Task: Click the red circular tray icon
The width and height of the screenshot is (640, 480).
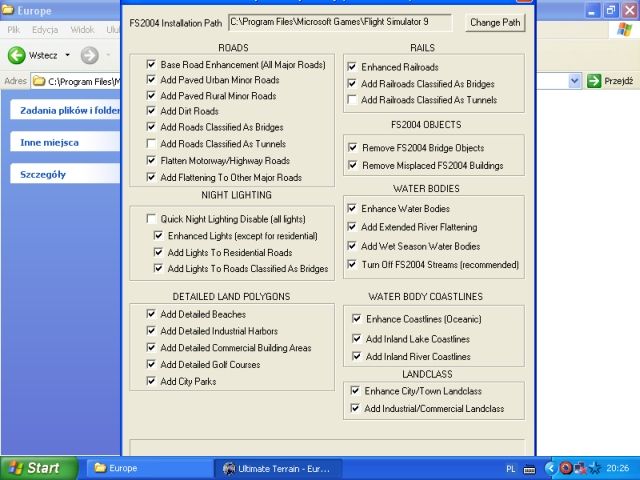Action: (x=565, y=468)
